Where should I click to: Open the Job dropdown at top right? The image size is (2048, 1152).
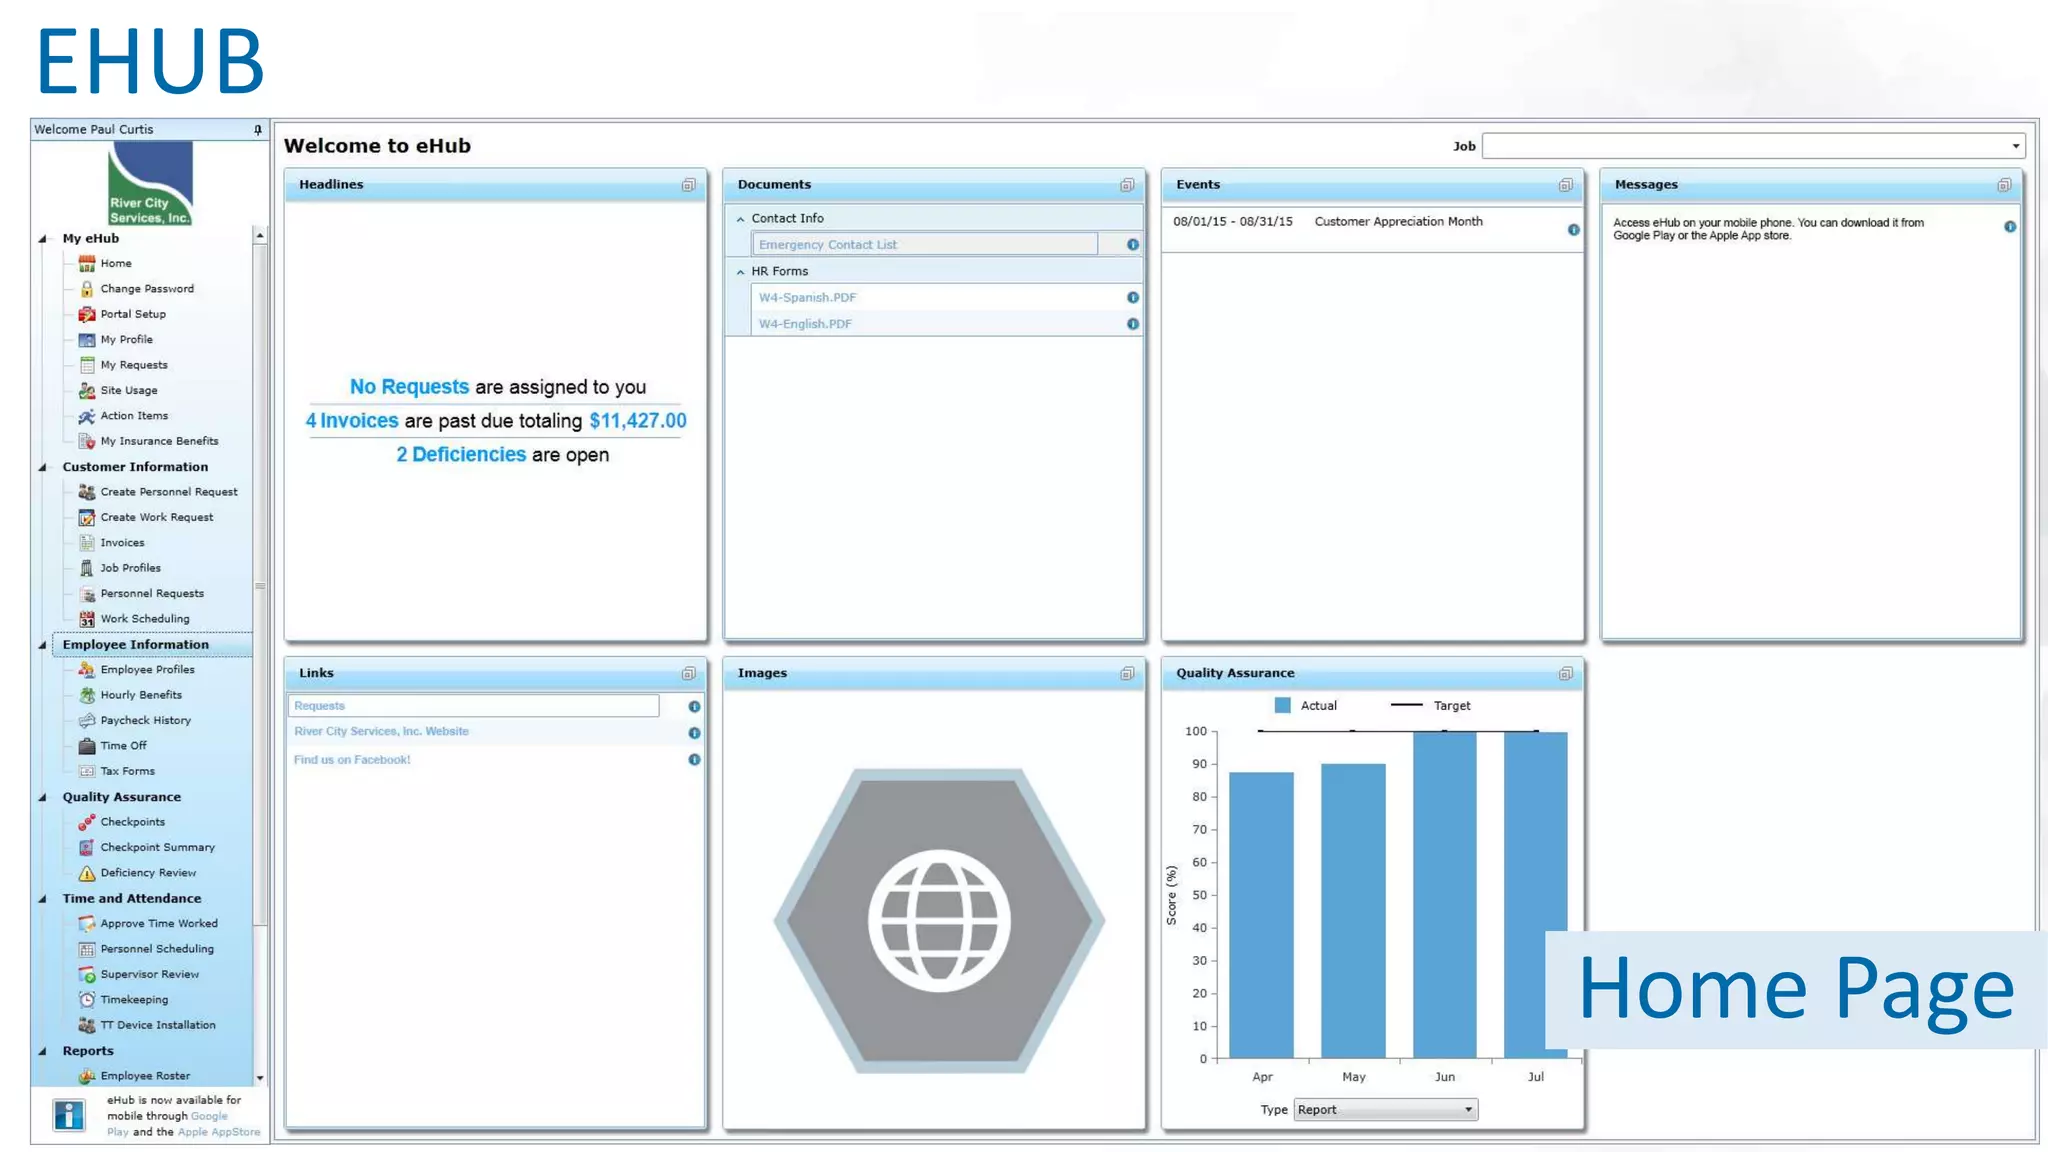[2015, 146]
